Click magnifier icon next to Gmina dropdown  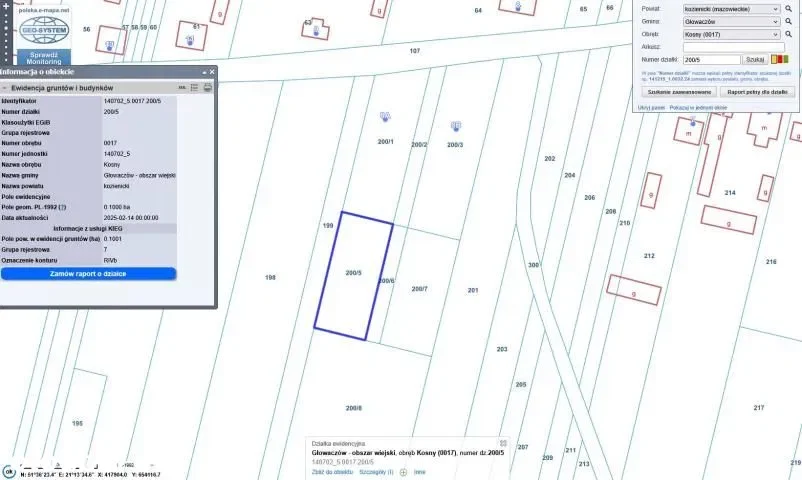[x=786, y=20]
